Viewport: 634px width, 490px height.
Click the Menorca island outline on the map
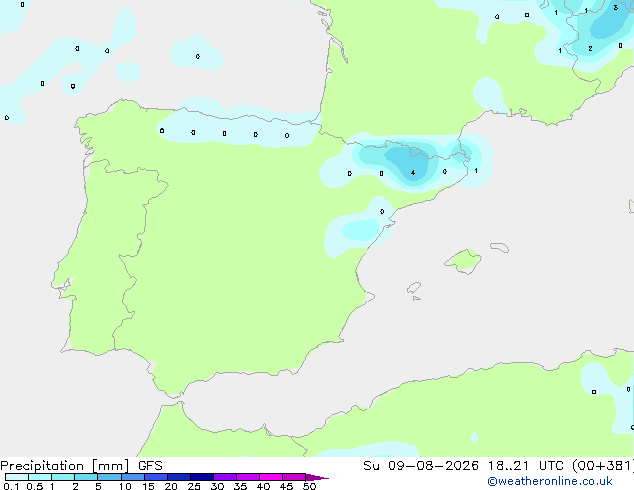click(500, 247)
